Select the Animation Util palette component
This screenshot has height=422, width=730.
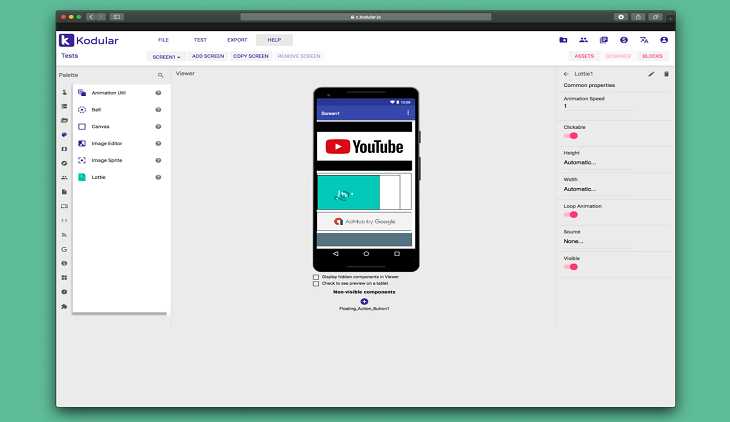[121, 93]
